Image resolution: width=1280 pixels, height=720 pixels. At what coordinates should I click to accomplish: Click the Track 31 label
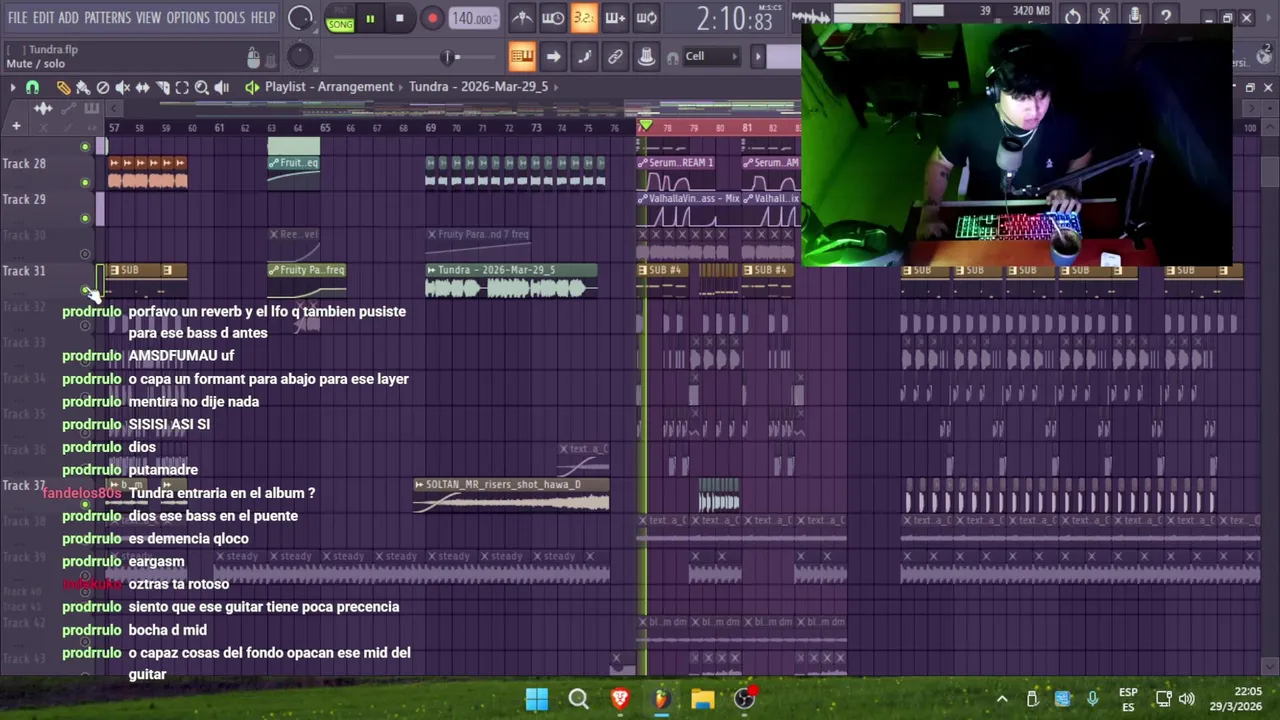pyautogui.click(x=24, y=271)
